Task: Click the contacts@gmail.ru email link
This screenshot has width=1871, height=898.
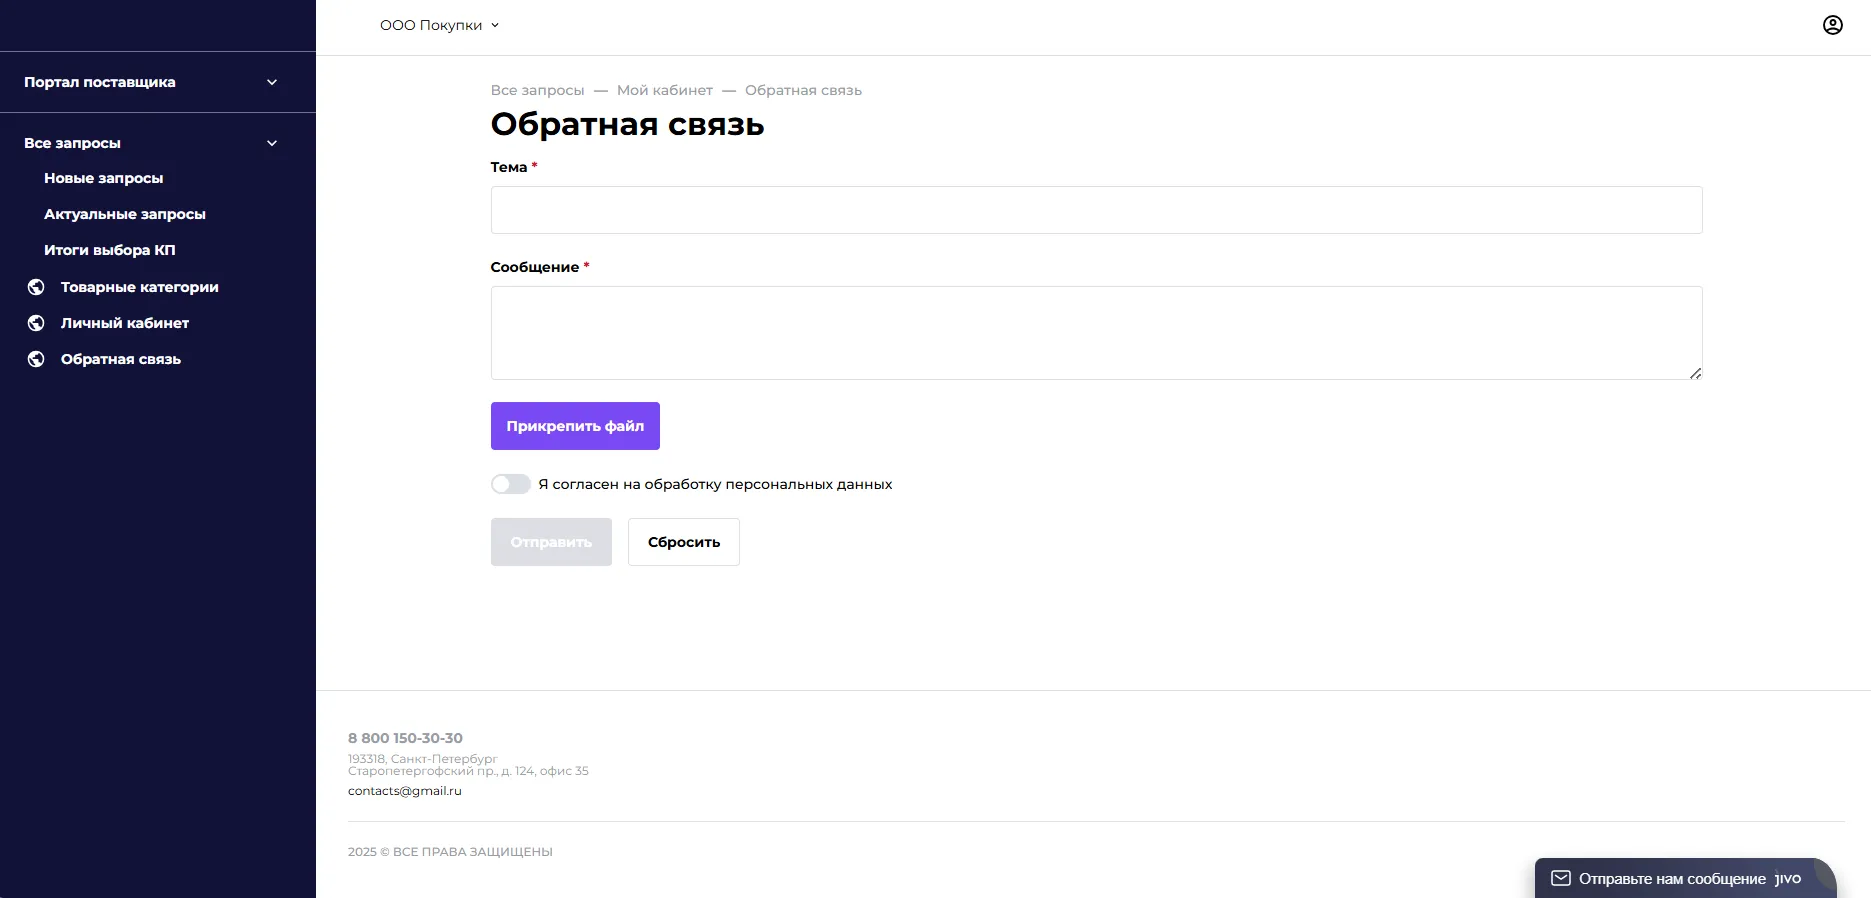Action: pyautogui.click(x=404, y=791)
